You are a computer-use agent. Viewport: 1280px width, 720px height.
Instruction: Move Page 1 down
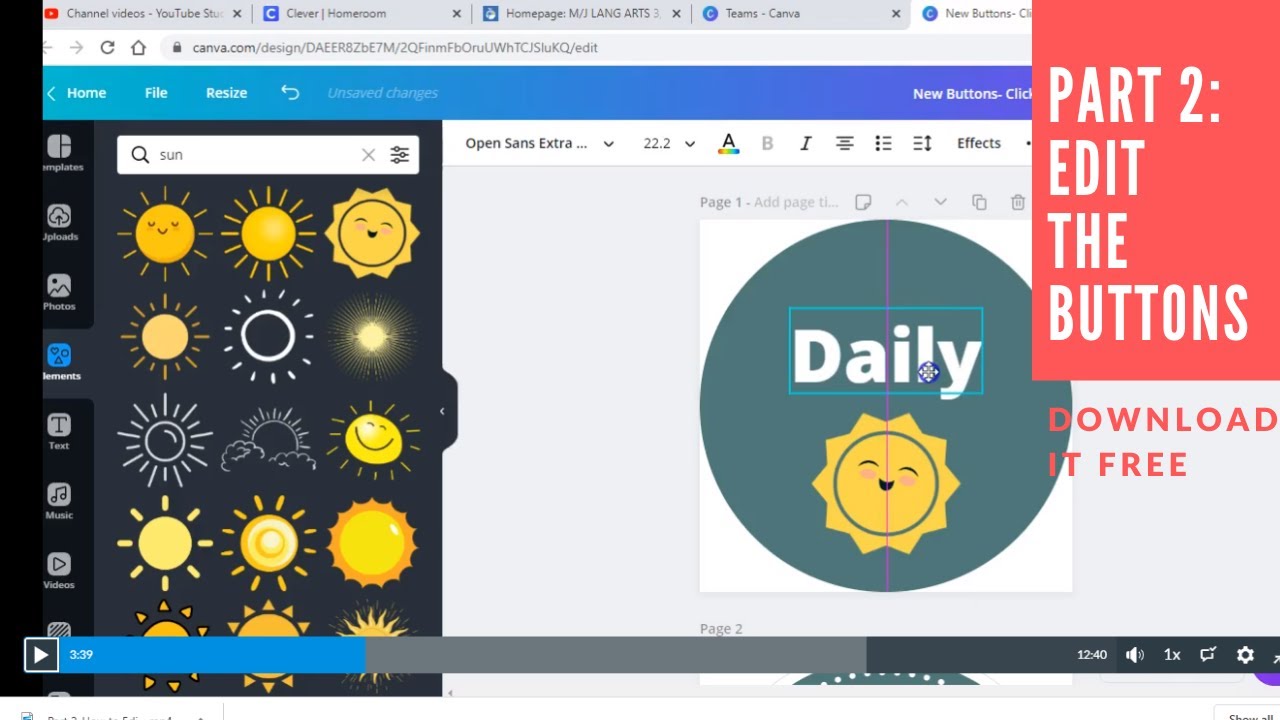pyautogui.click(x=940, y=202)
